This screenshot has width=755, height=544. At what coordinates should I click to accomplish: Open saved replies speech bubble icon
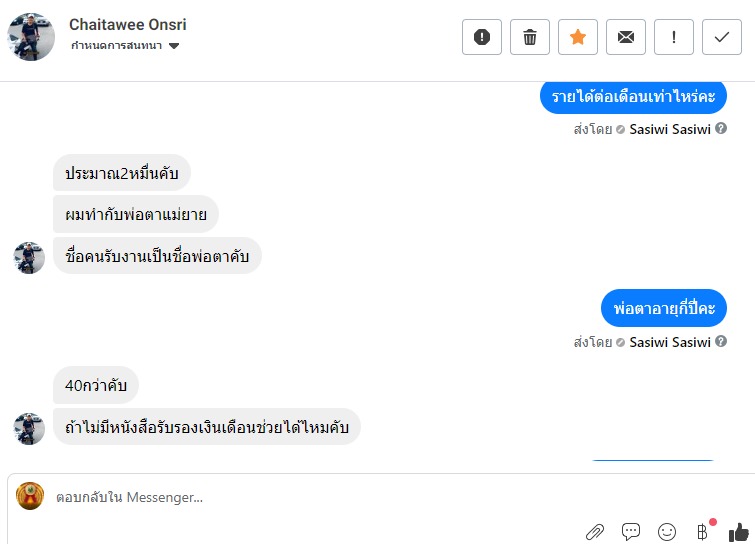coord(631,532)
